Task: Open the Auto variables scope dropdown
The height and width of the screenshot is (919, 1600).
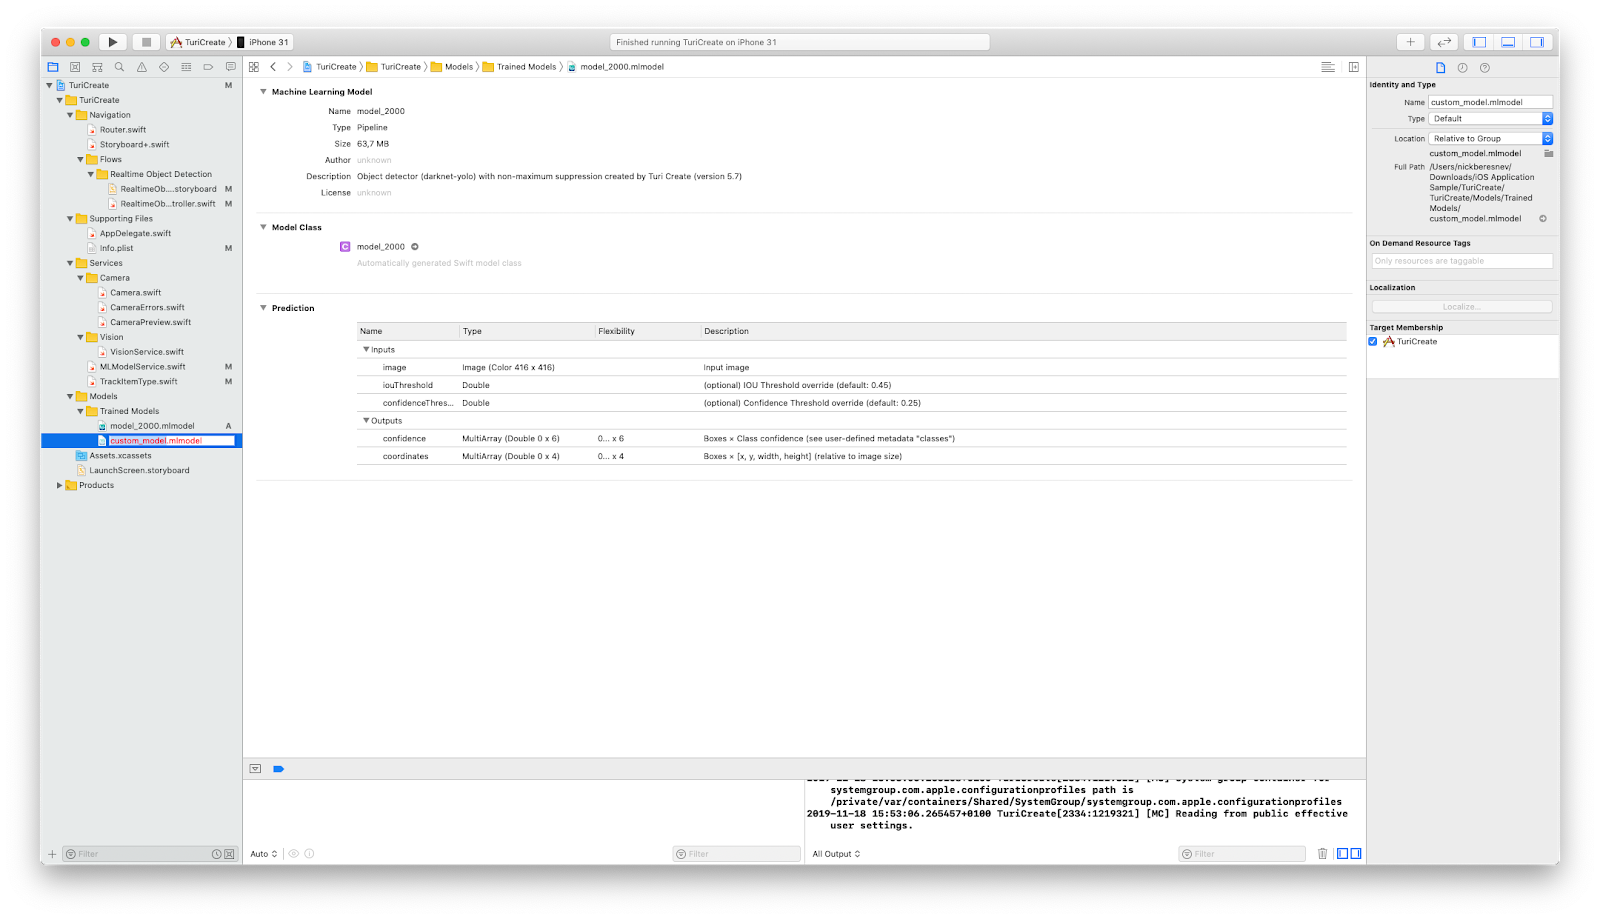Action: click(264, 854)
